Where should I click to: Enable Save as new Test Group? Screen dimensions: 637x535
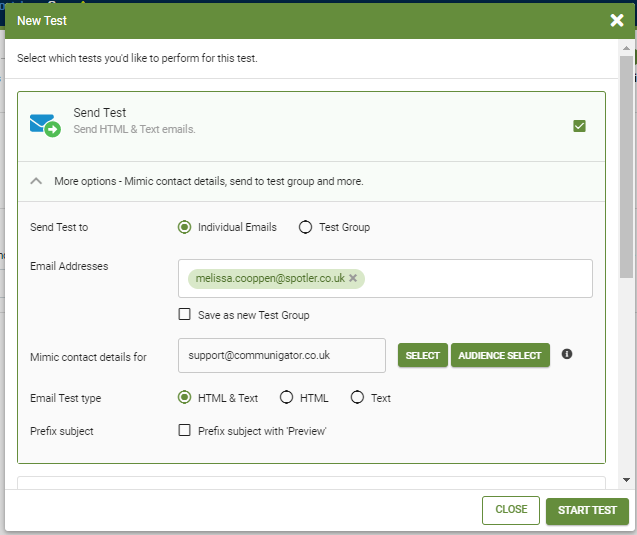coord(184,315)
